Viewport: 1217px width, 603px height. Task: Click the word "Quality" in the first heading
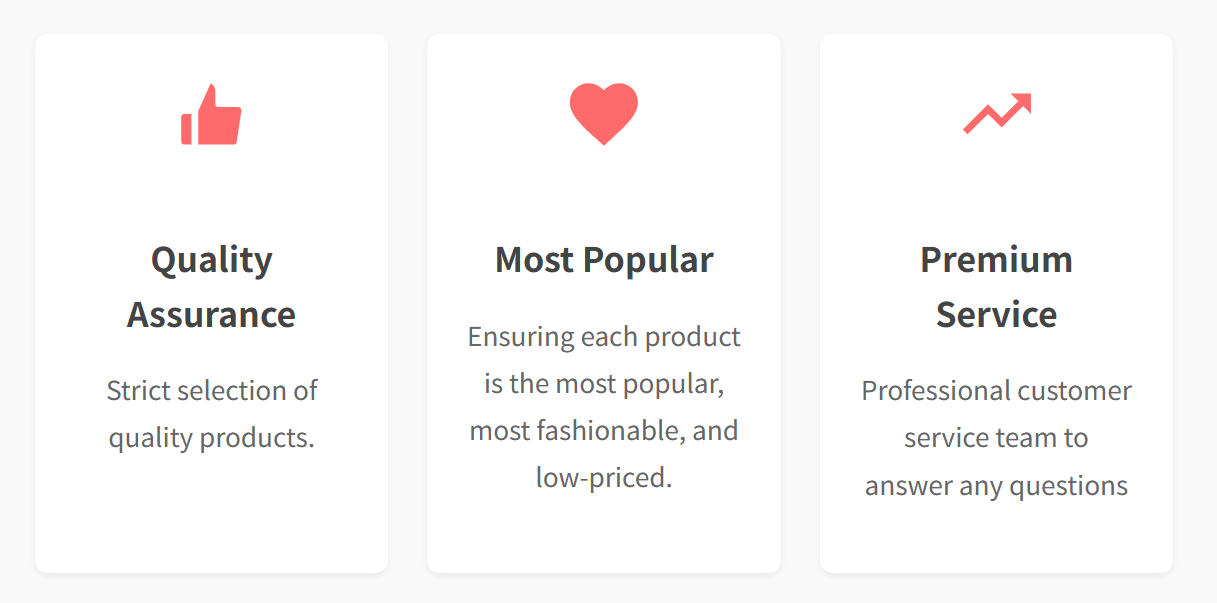pos(211,260)
